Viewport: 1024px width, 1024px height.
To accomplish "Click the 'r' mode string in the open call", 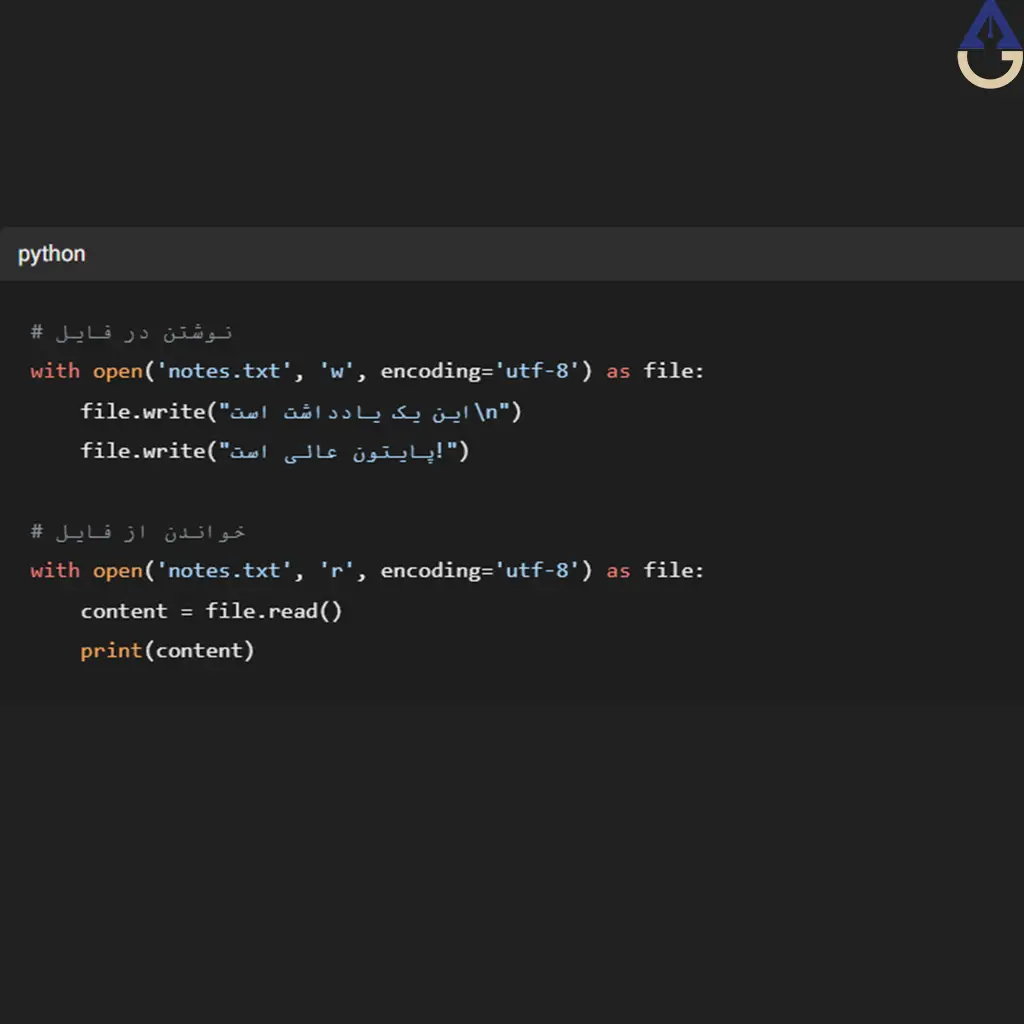I will [x=336, y=571].
